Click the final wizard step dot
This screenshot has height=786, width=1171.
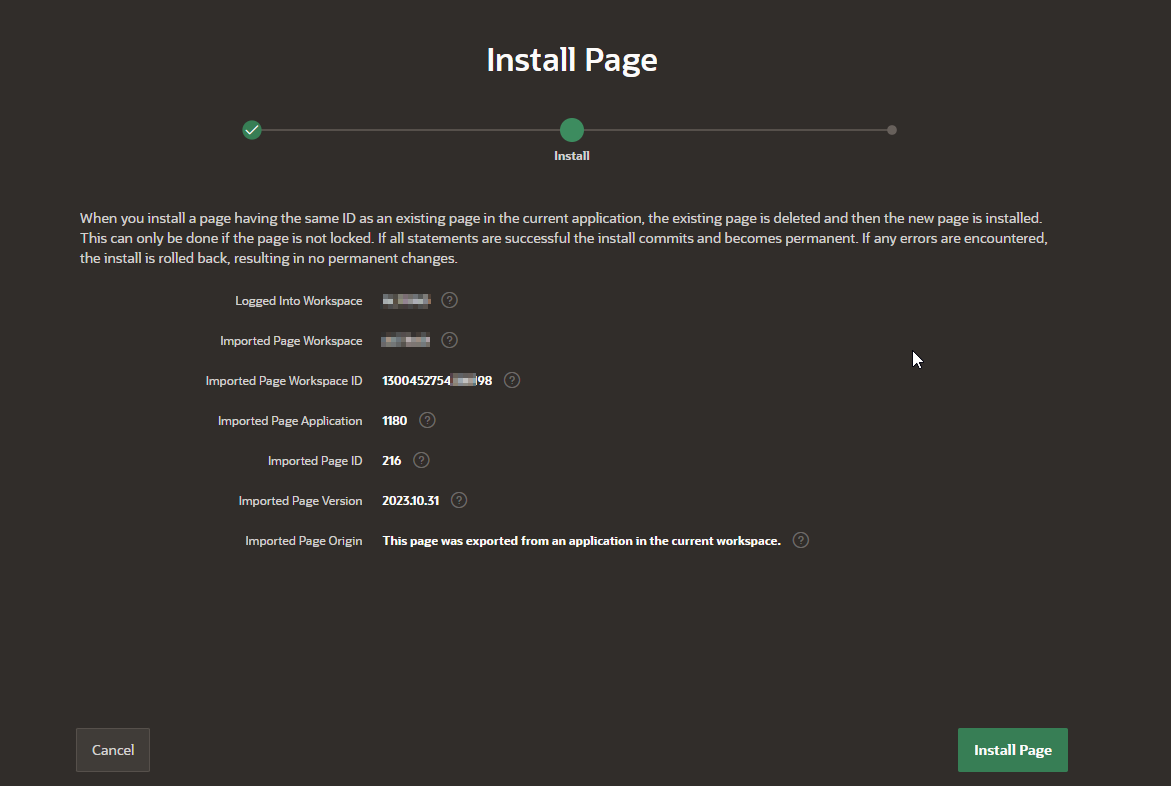891,129
